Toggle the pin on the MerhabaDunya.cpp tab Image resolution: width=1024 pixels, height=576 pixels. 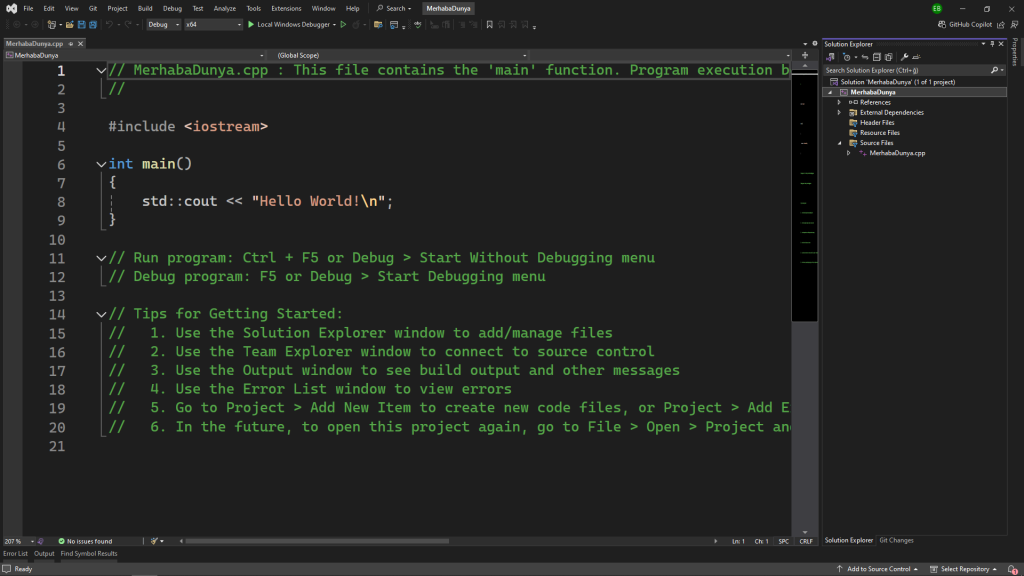point(72,44)
